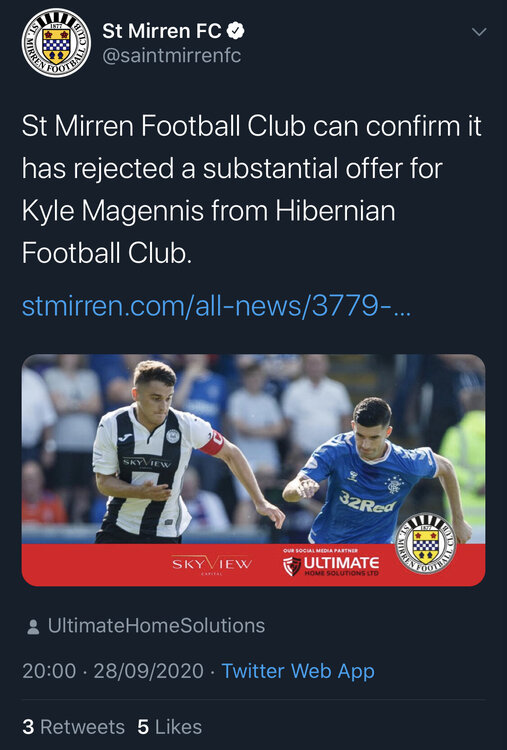Click the 32Red sponsor on blue shirt

(x=367, y=501)
